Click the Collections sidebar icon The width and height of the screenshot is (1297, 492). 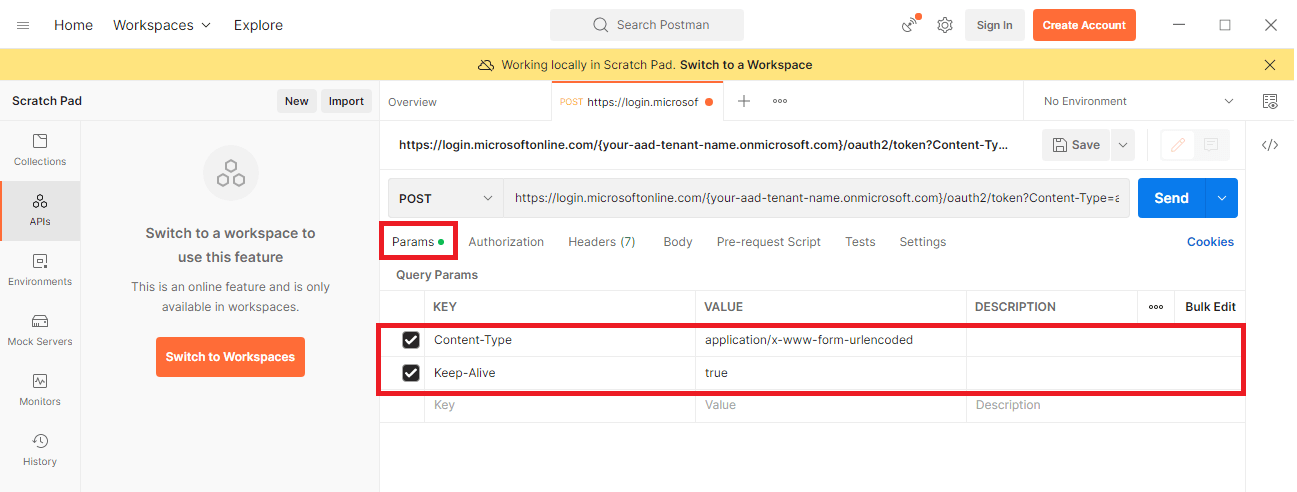[40, 151]
